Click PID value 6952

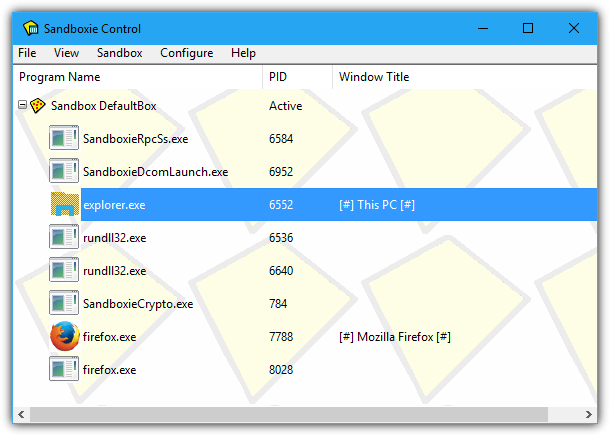281,172
